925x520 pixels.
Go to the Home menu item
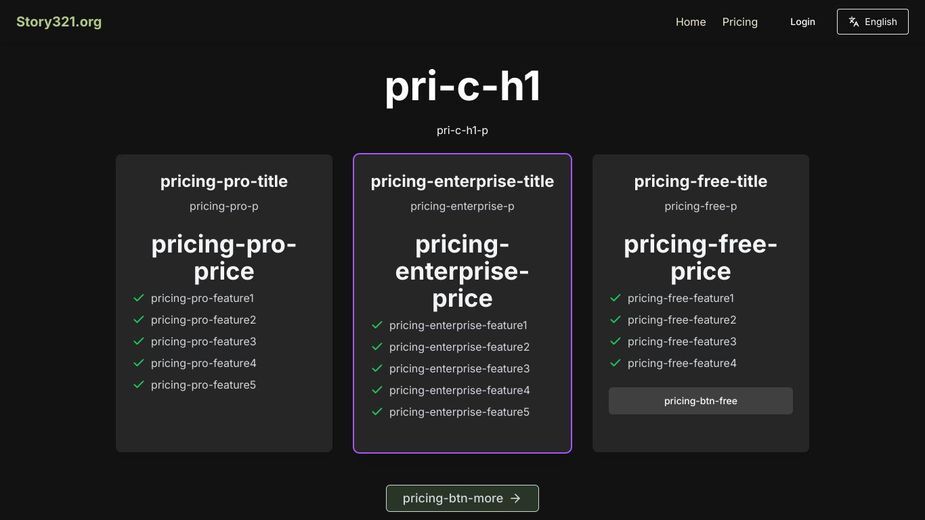[690, 22]
